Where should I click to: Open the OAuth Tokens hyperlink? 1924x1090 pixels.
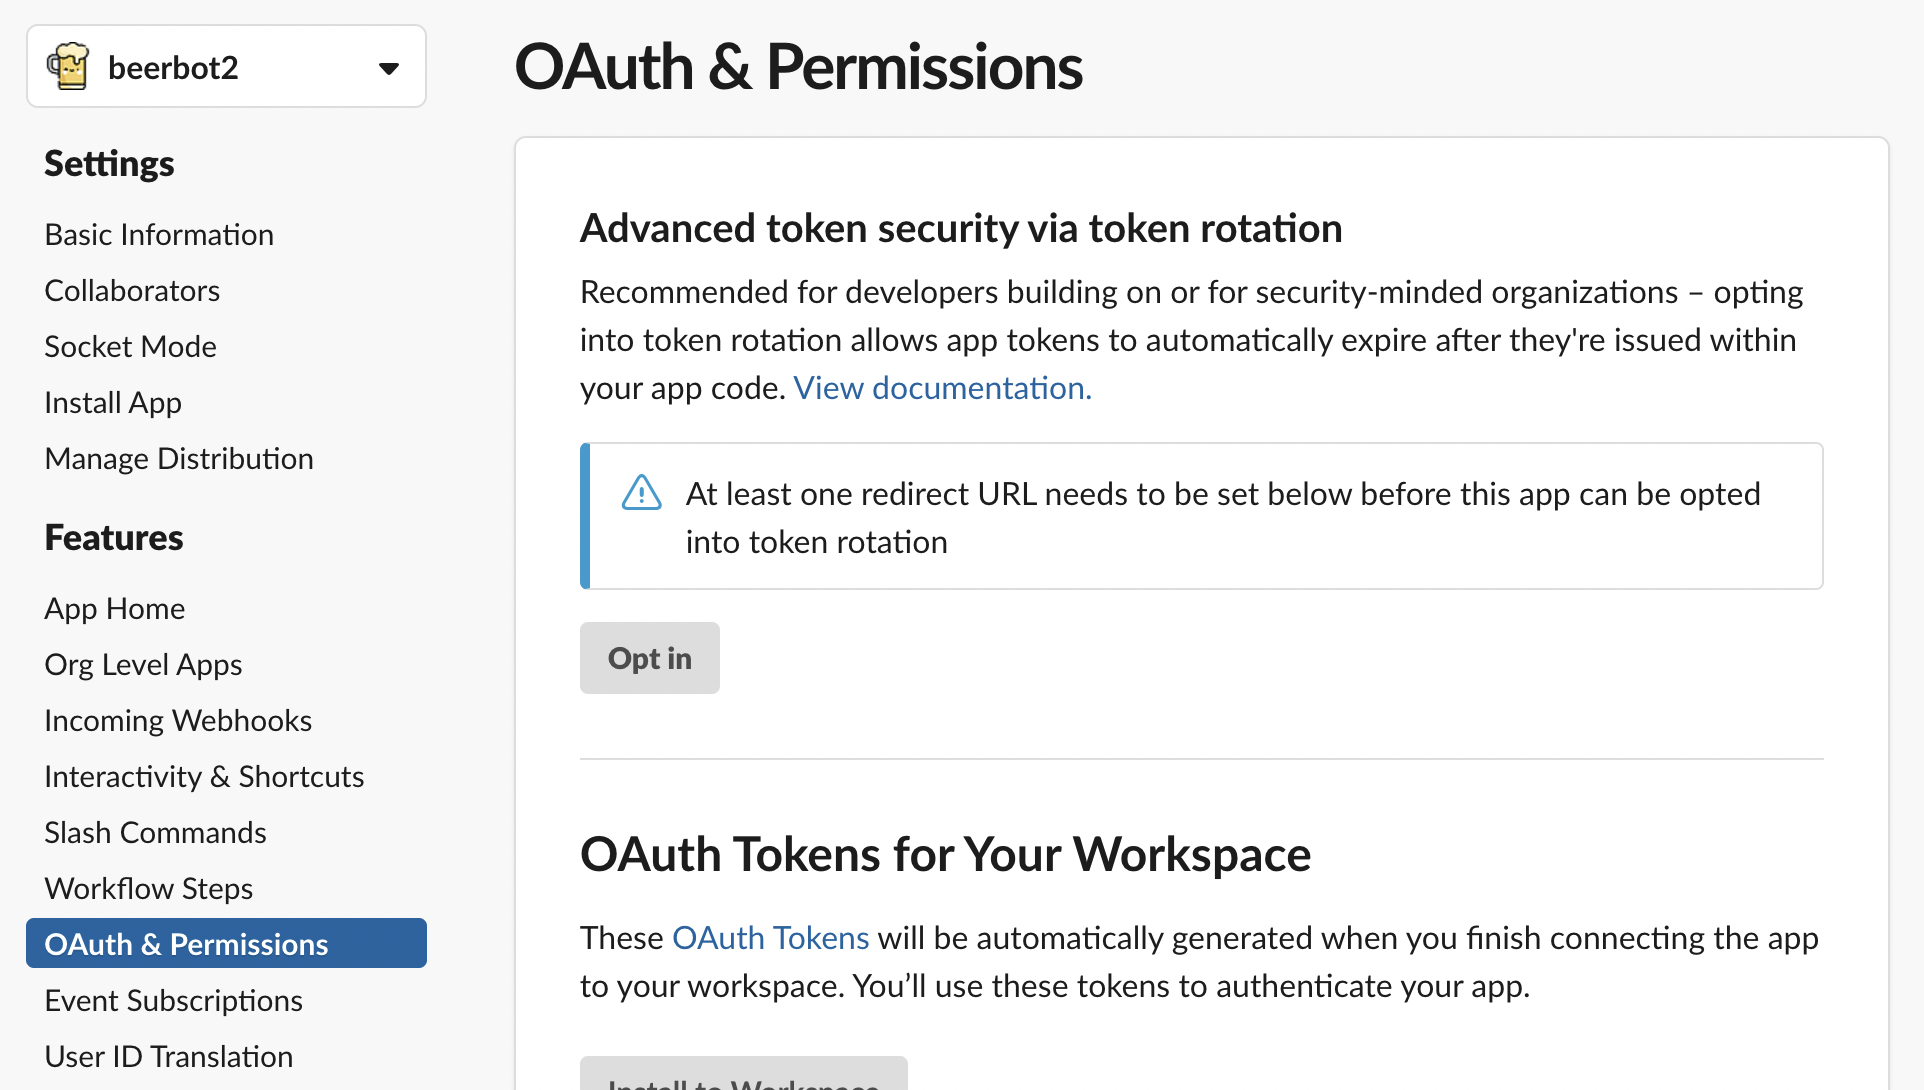coord(770,938)
